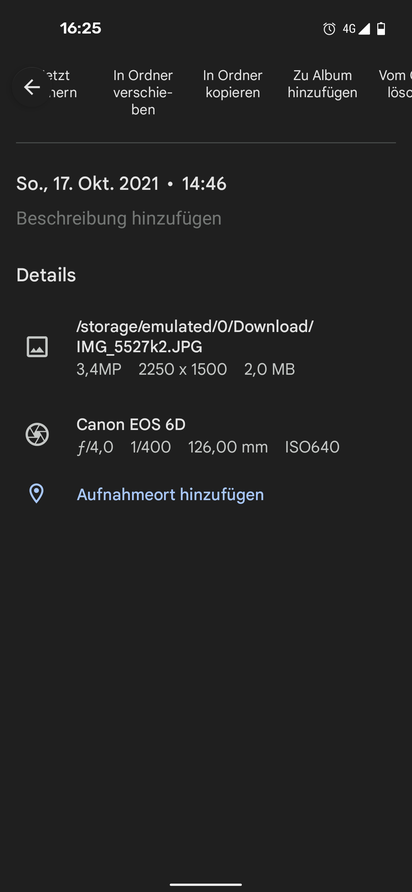Tap the bottom navigation home handle

click(x=205, y=884)
